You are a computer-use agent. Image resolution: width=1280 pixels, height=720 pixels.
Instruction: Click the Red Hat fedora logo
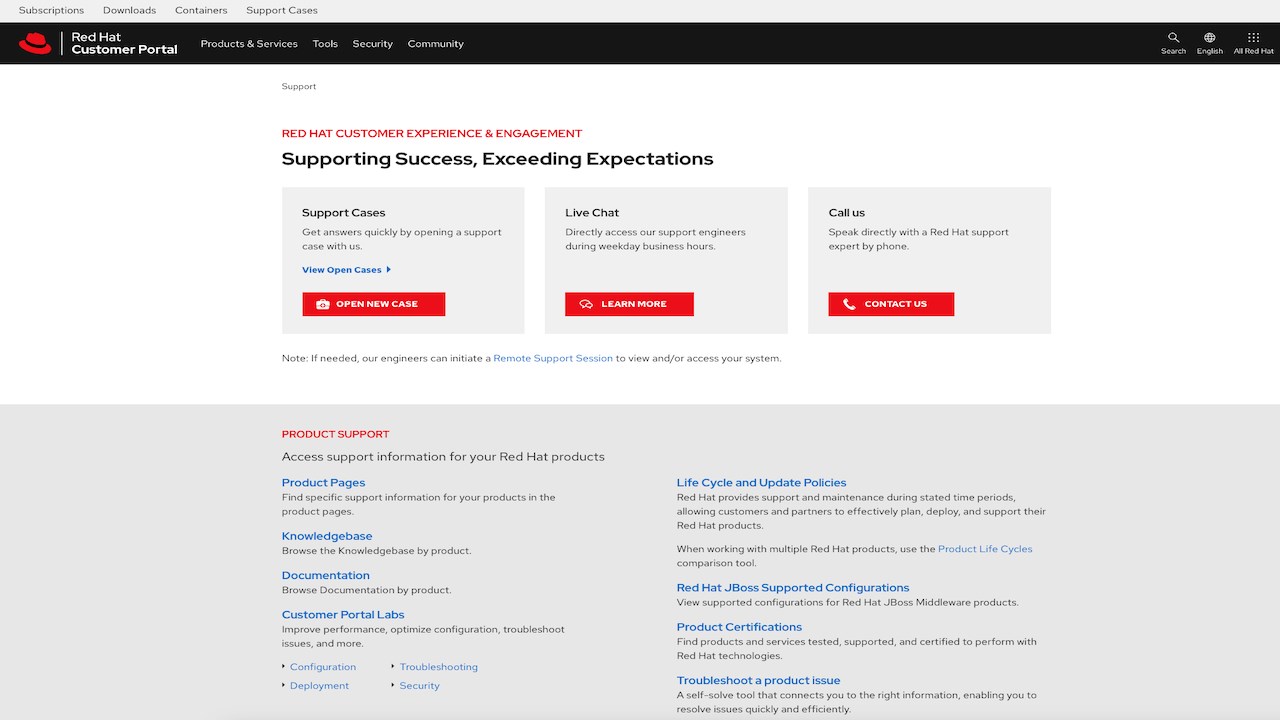pyautogui.click(x=35, y=43)
